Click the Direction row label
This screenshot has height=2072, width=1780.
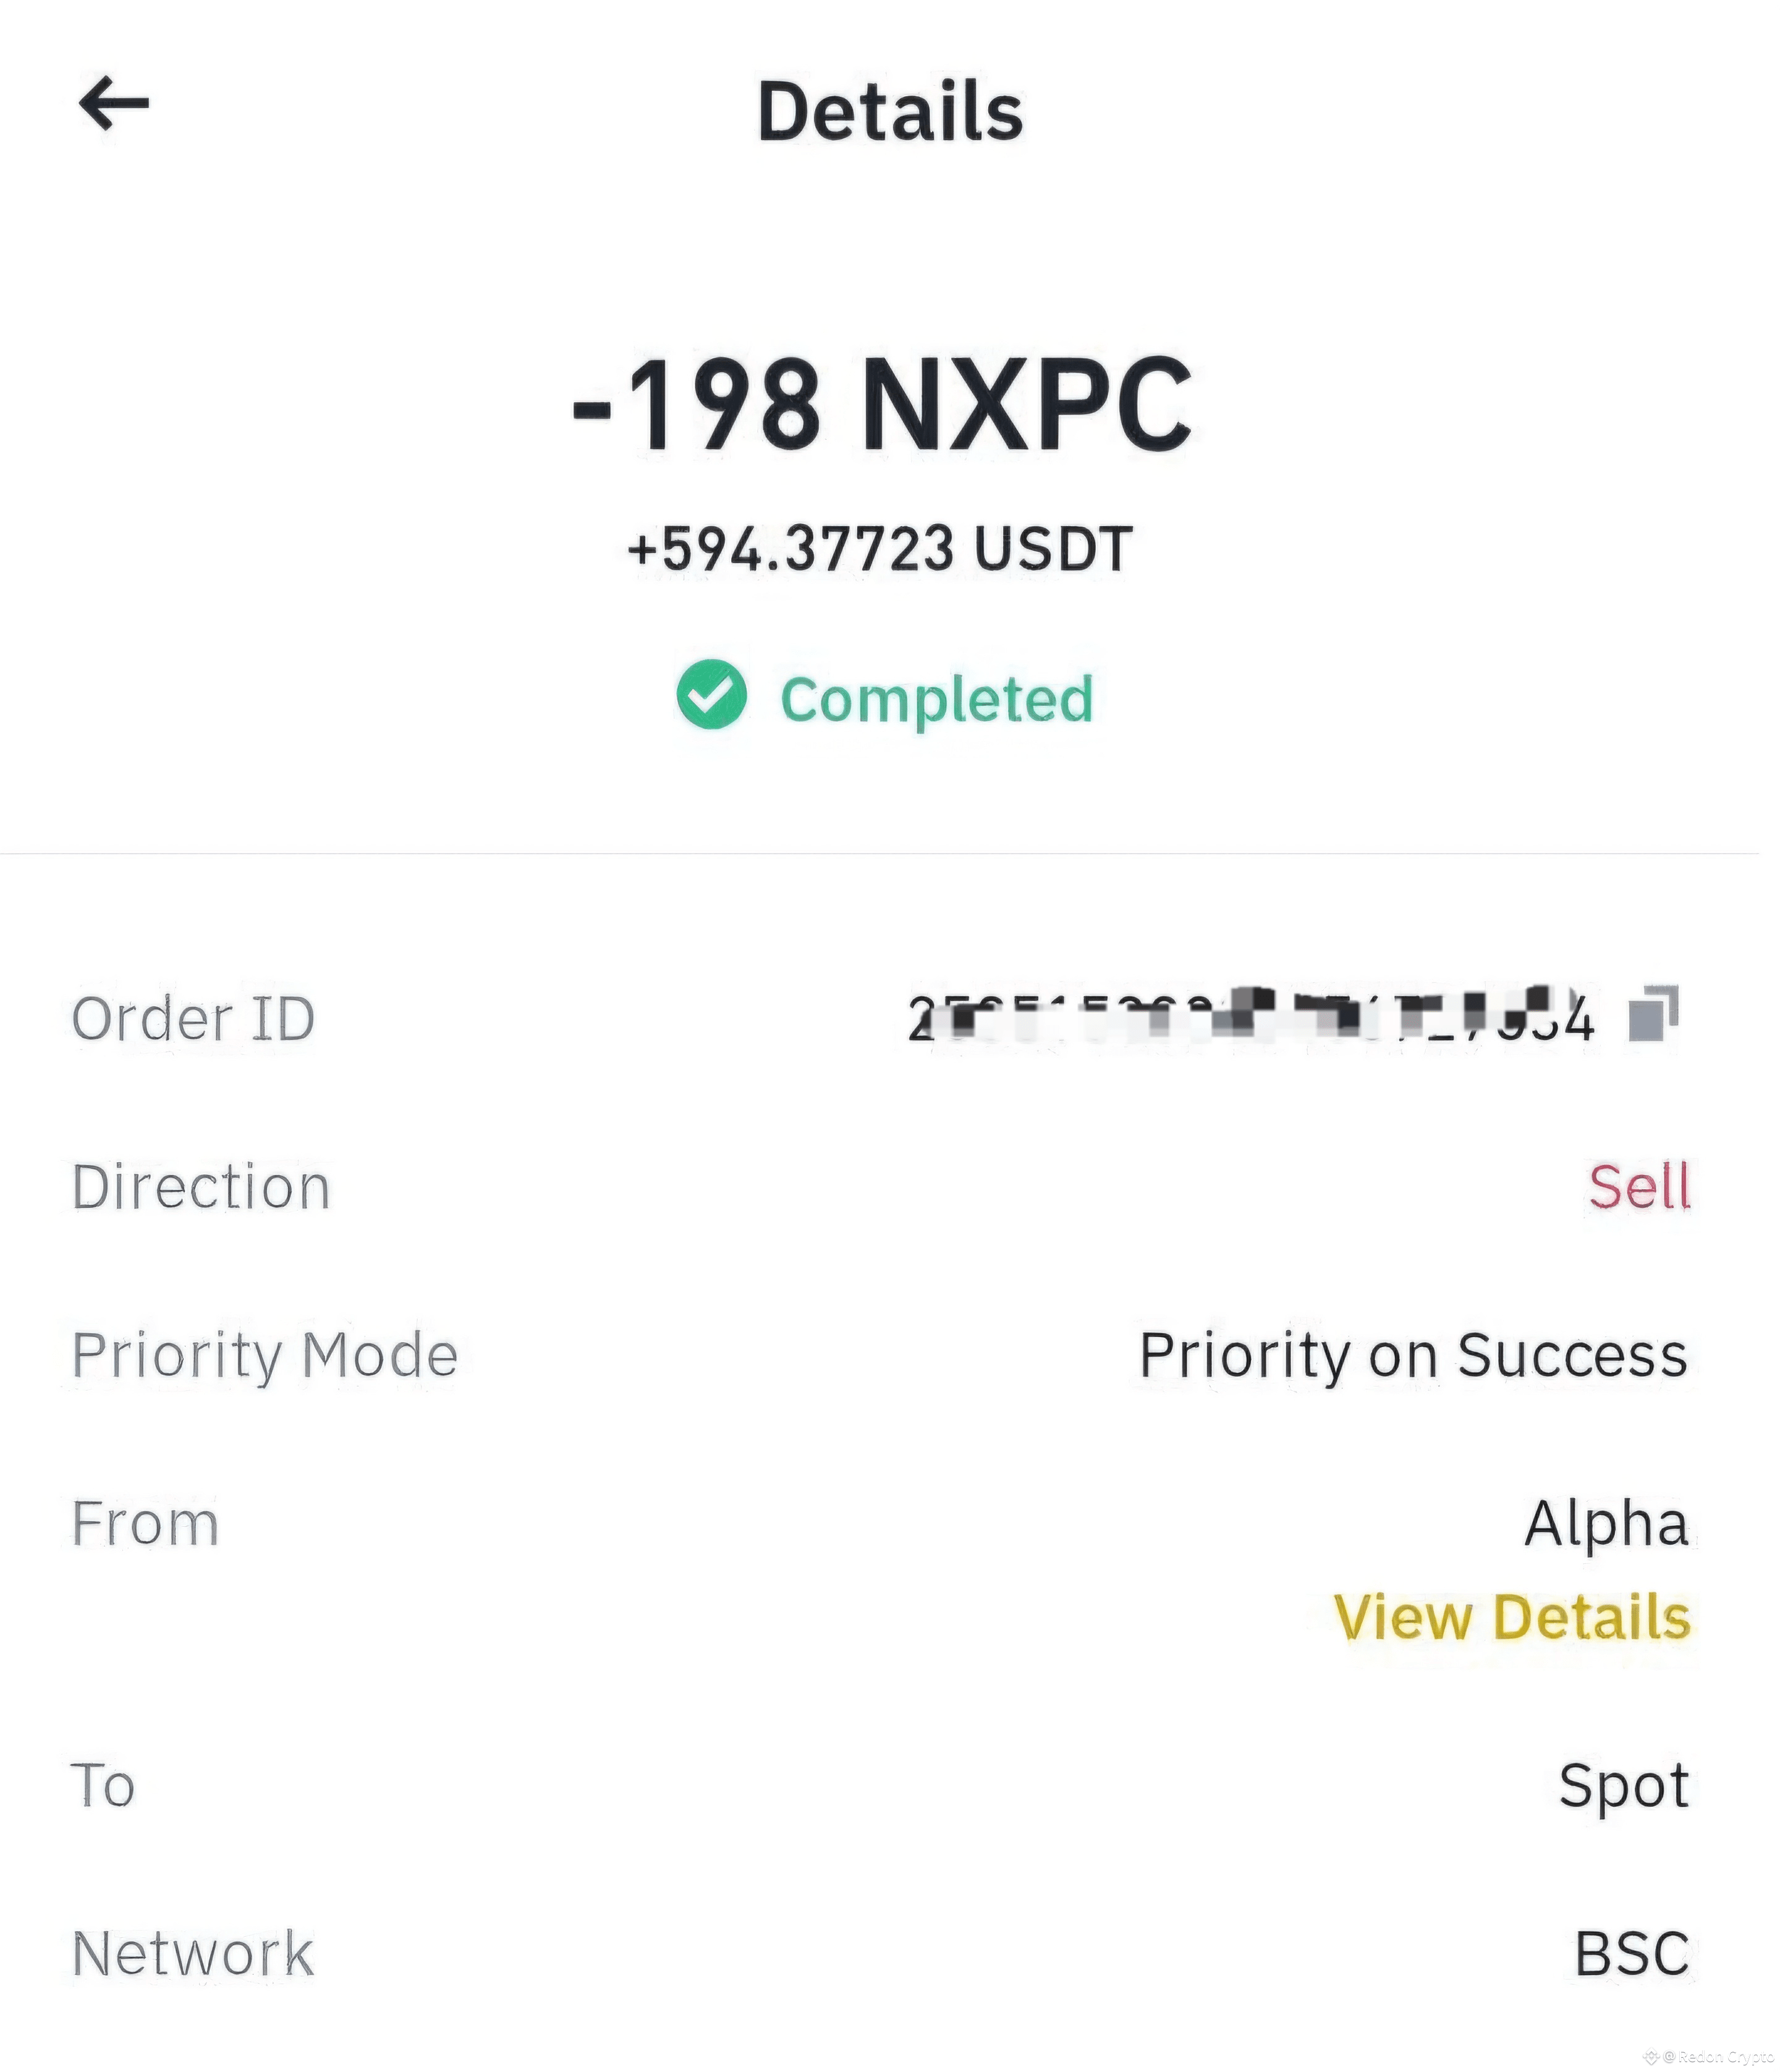pyautogui.click(x=201, y=1187)
